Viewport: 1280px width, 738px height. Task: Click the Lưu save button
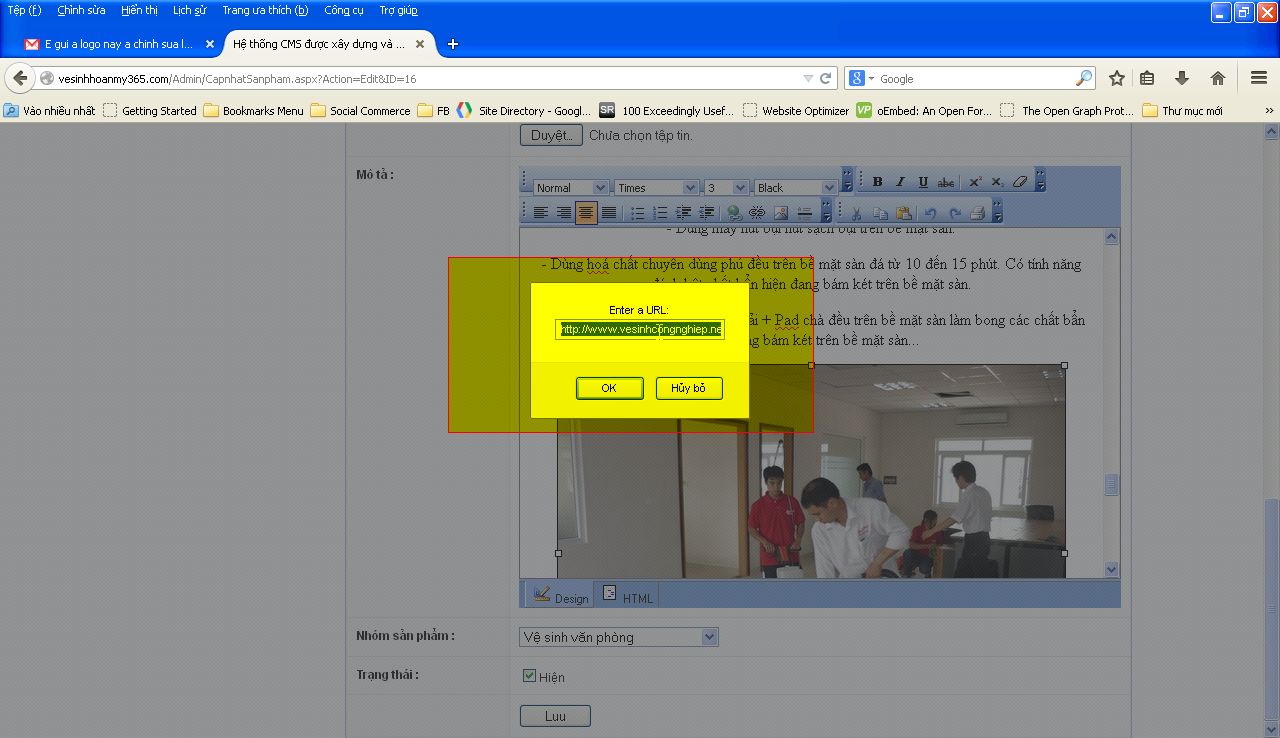coord(555,716)
